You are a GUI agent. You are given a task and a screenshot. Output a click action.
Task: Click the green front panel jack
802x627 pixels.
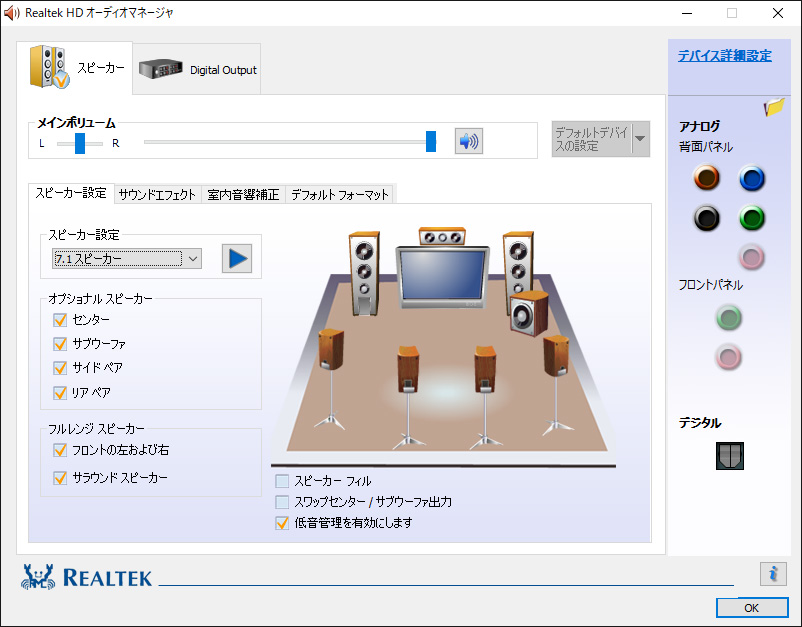coord(729,318)
